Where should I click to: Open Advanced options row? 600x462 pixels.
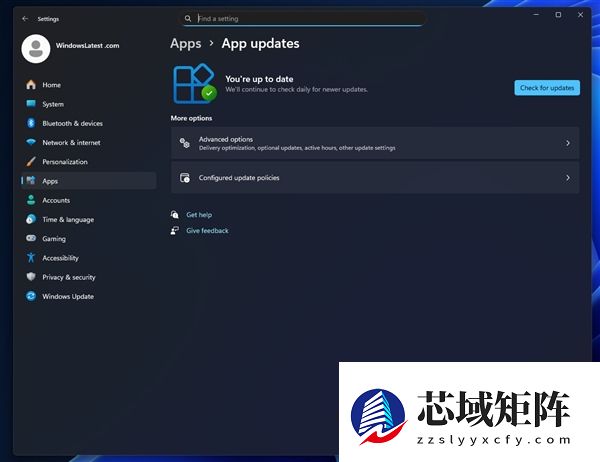pyautogui.click(x=375, y=143)
